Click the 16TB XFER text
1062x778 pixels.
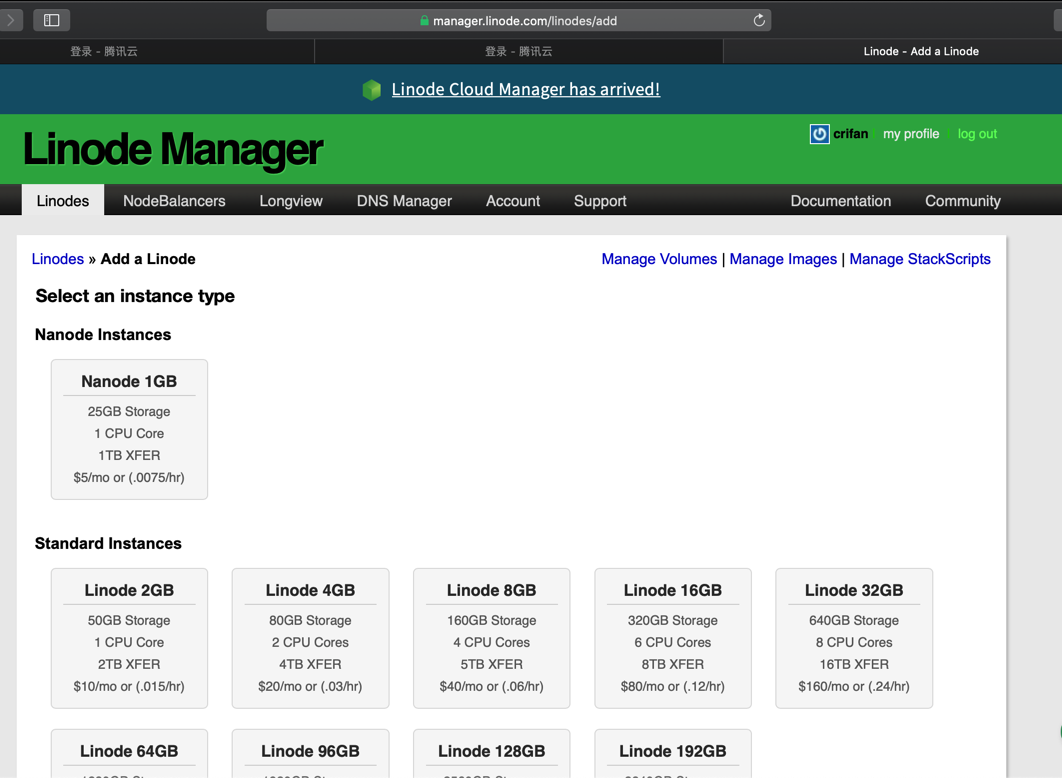point(854,664)
